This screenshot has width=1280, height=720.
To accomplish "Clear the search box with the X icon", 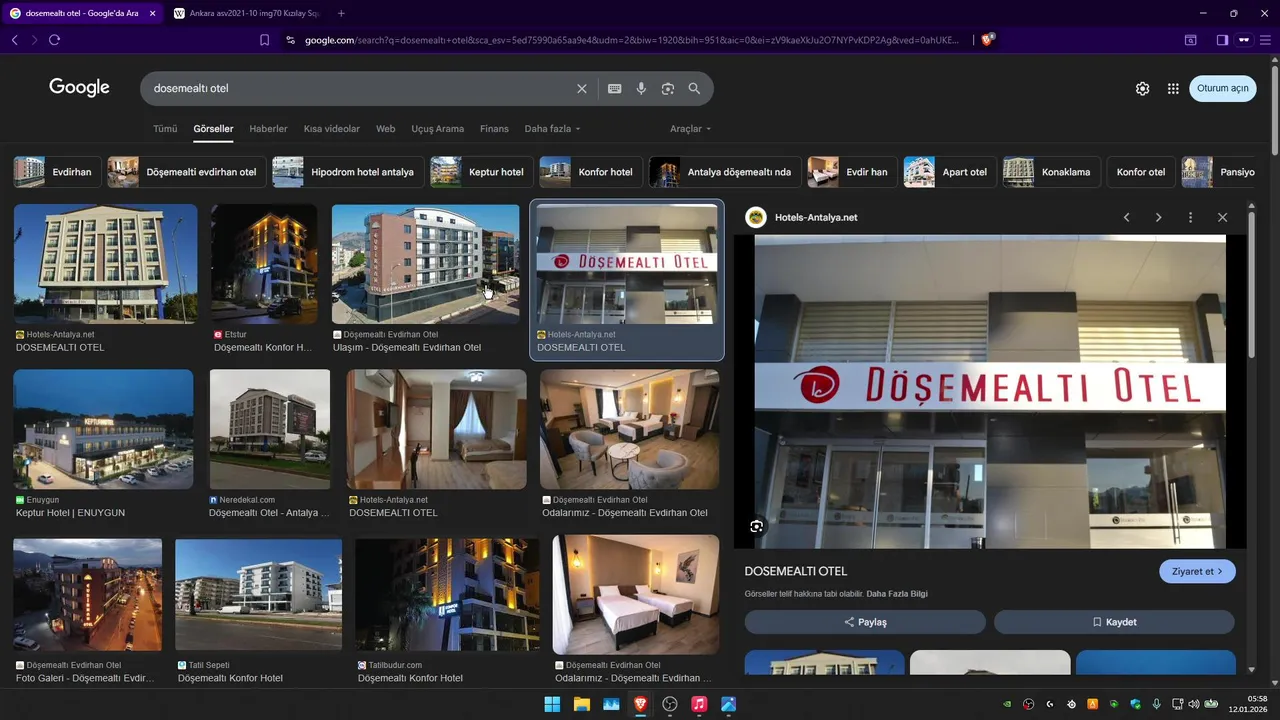I will pos(582,89).
